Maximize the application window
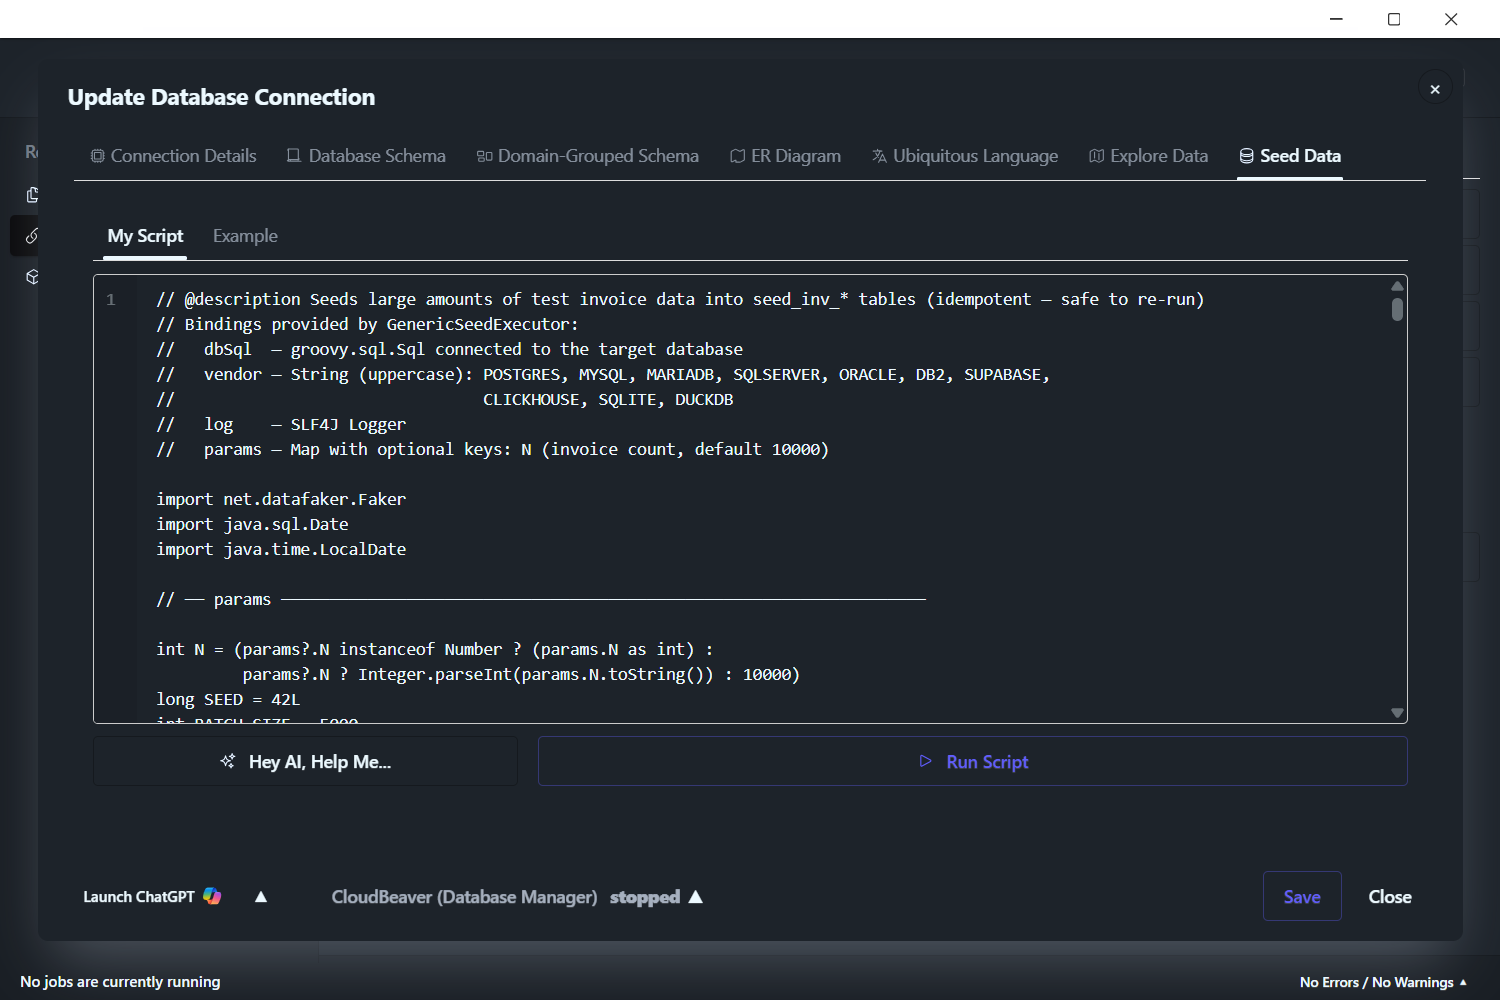The image size is (1500, 1000). pyautogui.click(x=1394, y=19)
